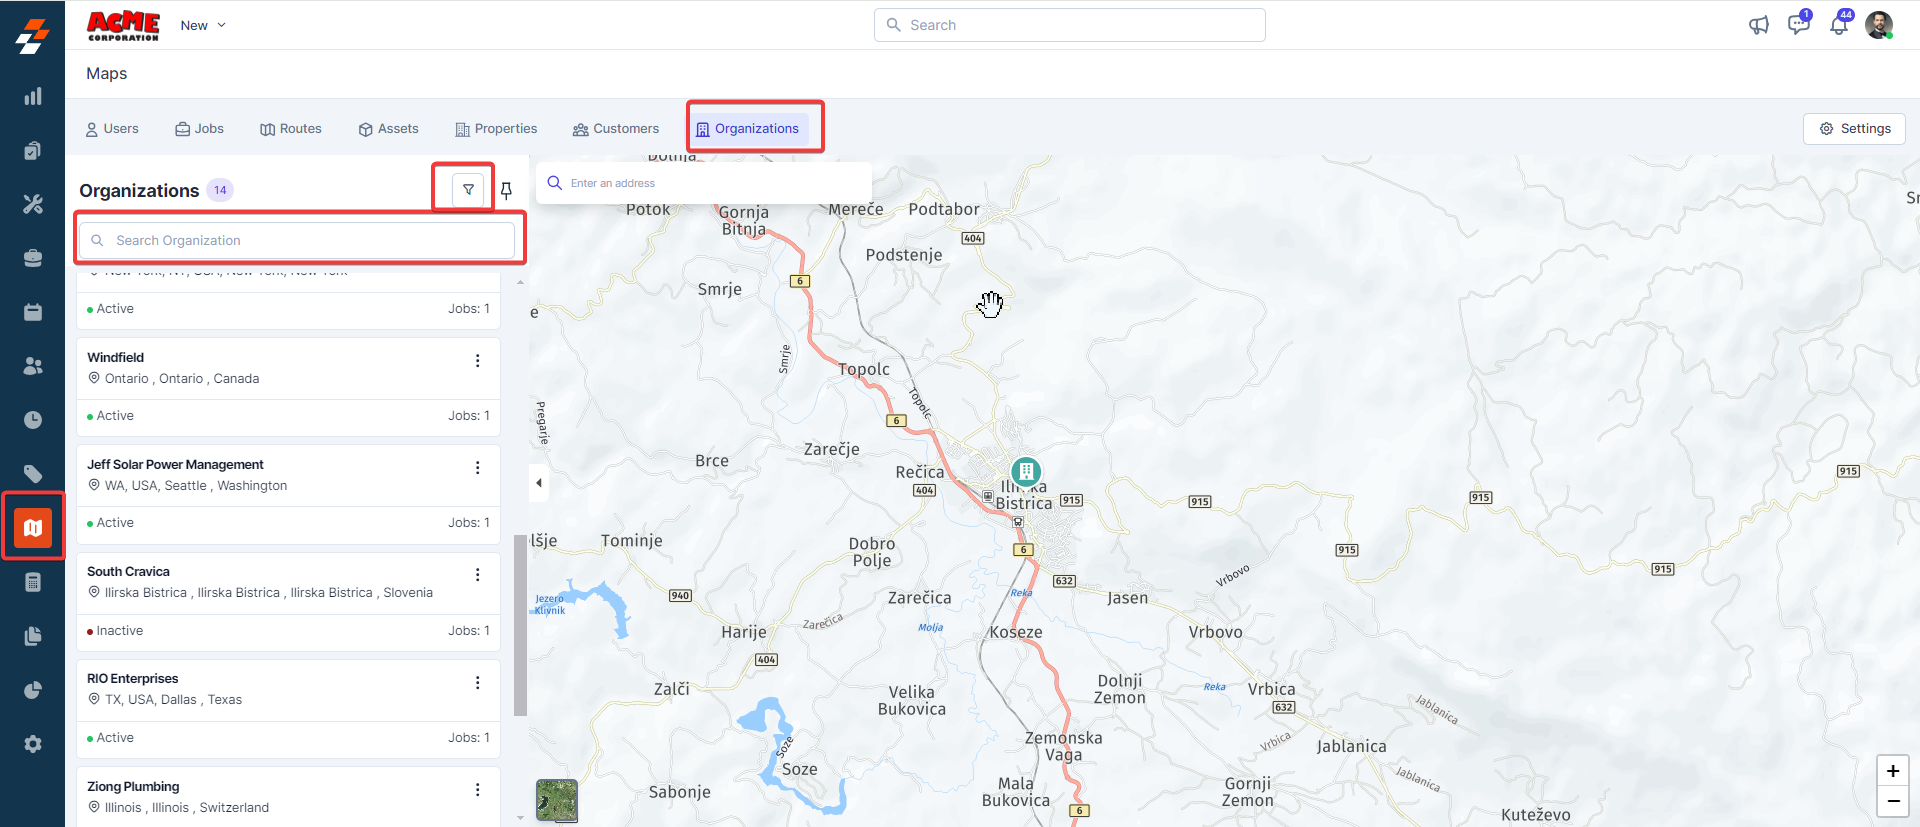Switch to the Customers tab
This screenshot has width=1920, height=827.
coord(616,129)
